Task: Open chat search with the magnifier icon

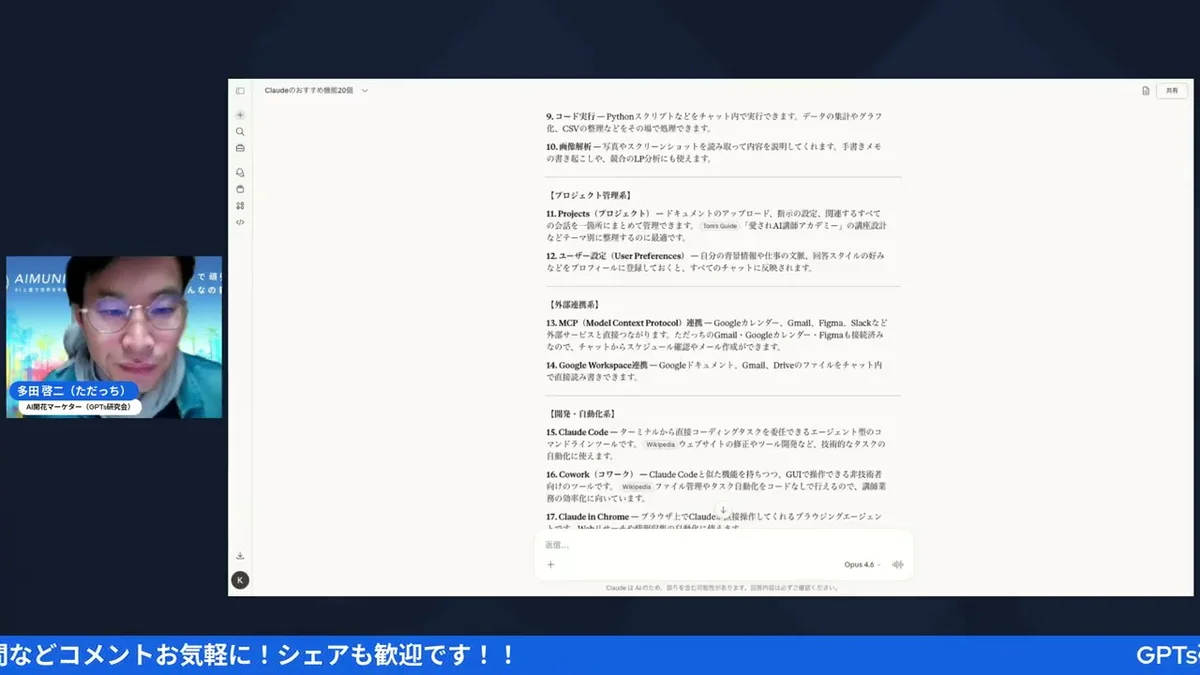Action: tap(240, 131)
